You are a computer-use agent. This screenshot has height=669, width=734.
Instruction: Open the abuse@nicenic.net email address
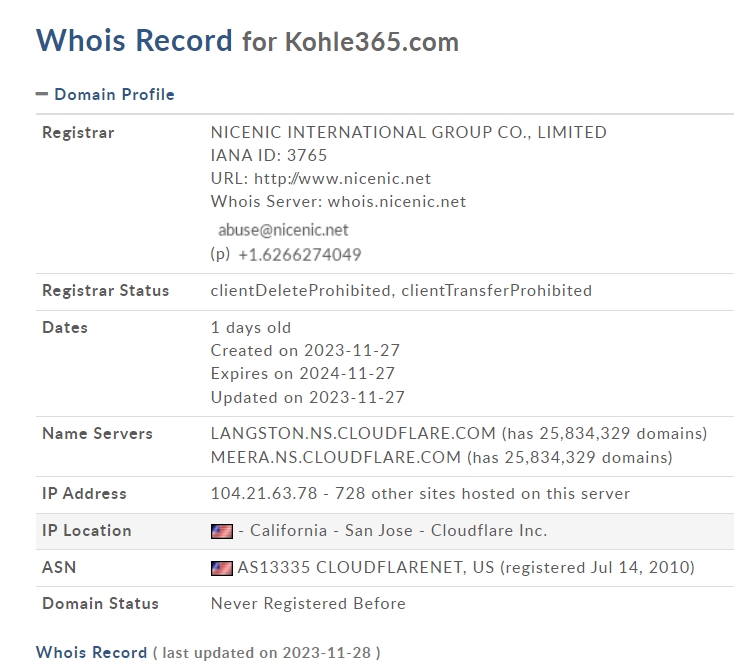pos(283,230)
